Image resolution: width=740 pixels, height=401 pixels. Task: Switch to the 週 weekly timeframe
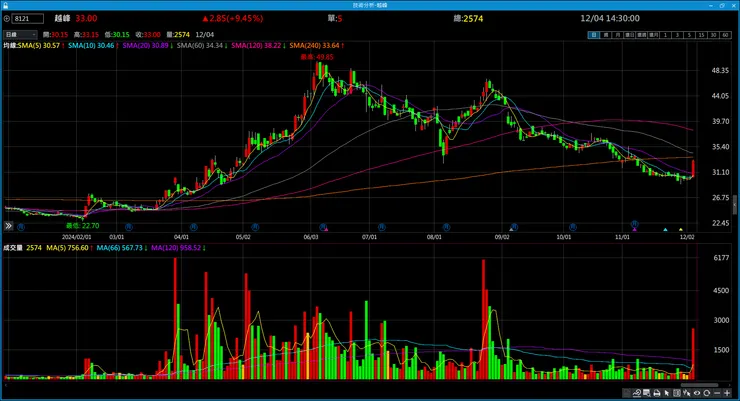coord(605,35)
